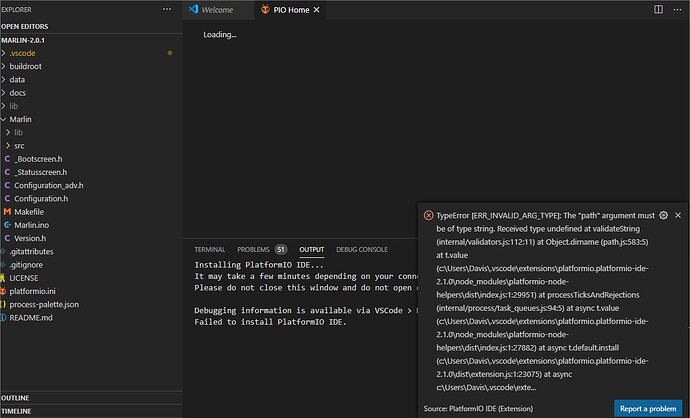Open the PROBLEMS panel tab
Screen dimensions: 690x418
point(253,249)
